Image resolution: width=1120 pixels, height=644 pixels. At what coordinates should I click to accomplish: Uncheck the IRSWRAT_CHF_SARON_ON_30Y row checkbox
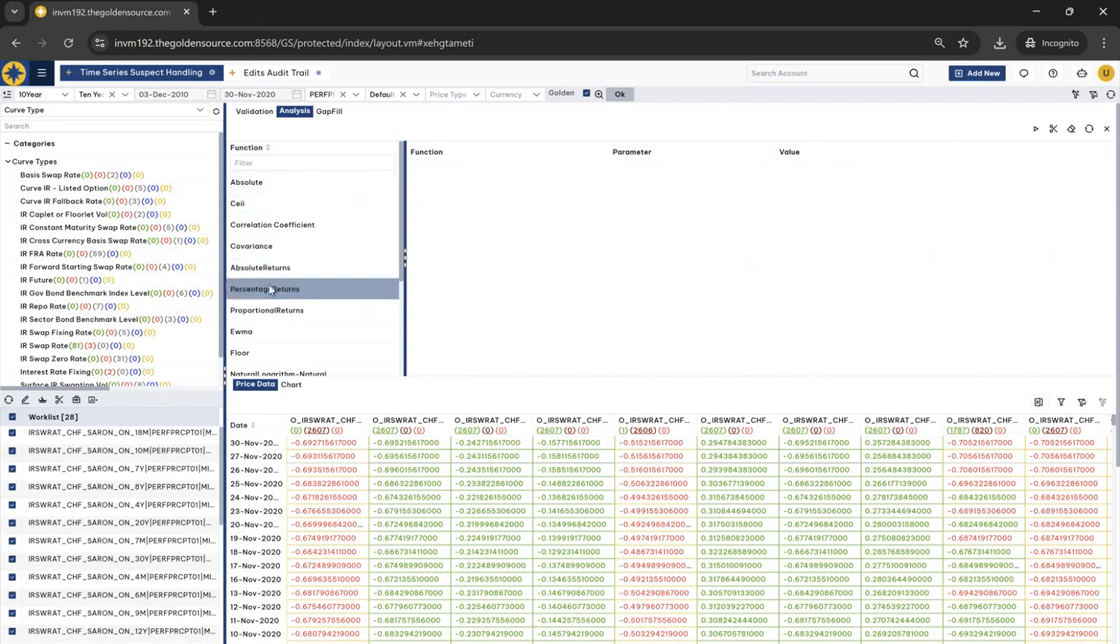coord(12,559)
